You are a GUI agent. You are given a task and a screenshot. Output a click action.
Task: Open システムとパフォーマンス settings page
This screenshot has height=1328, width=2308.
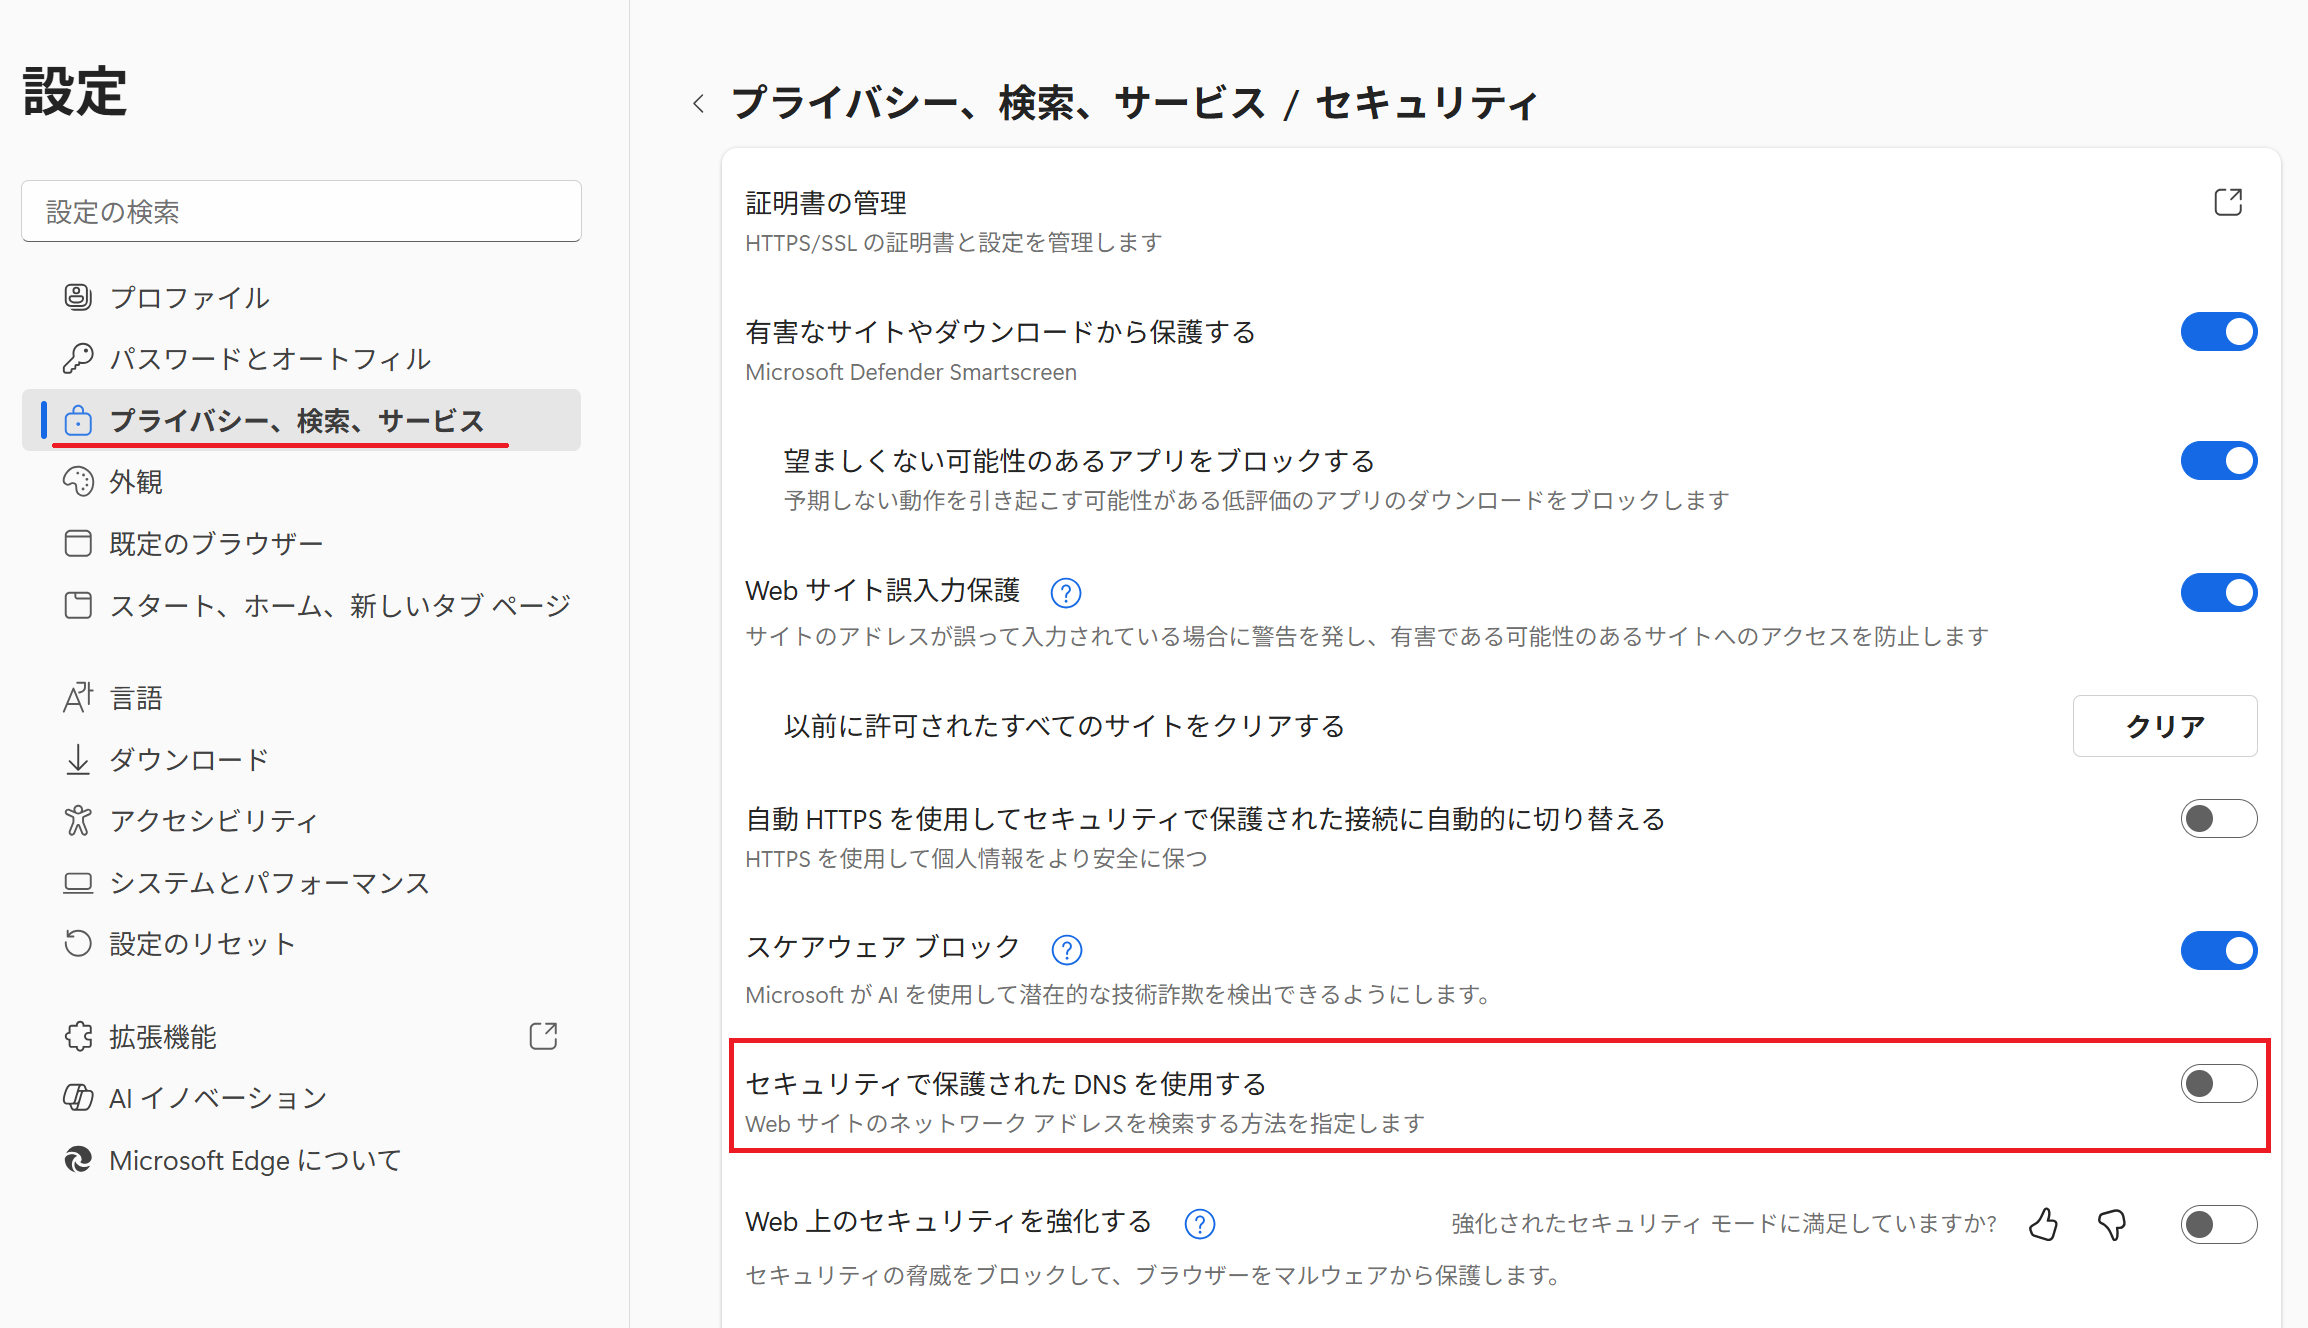click(269, 883)
